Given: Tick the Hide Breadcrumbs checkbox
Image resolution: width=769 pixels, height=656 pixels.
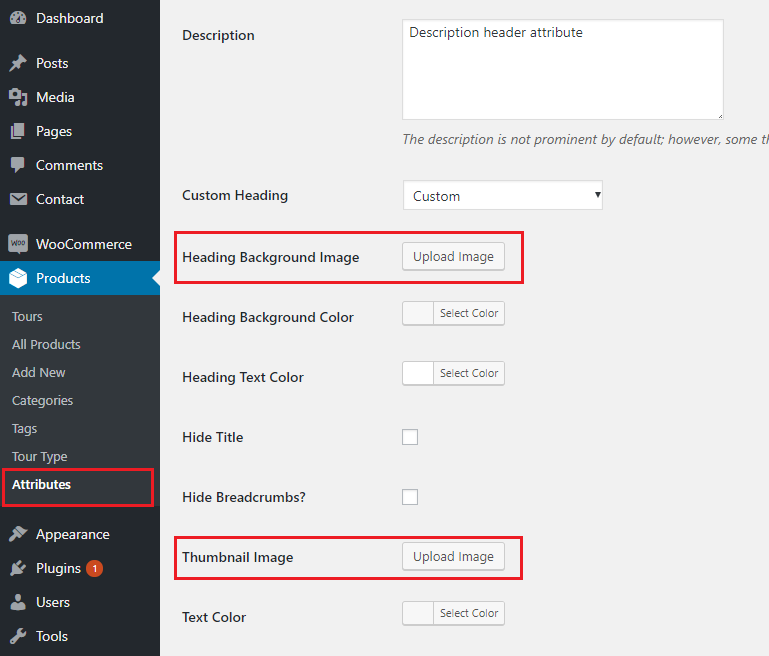Looking at the screenshot, I should click(x=410, y=497).
